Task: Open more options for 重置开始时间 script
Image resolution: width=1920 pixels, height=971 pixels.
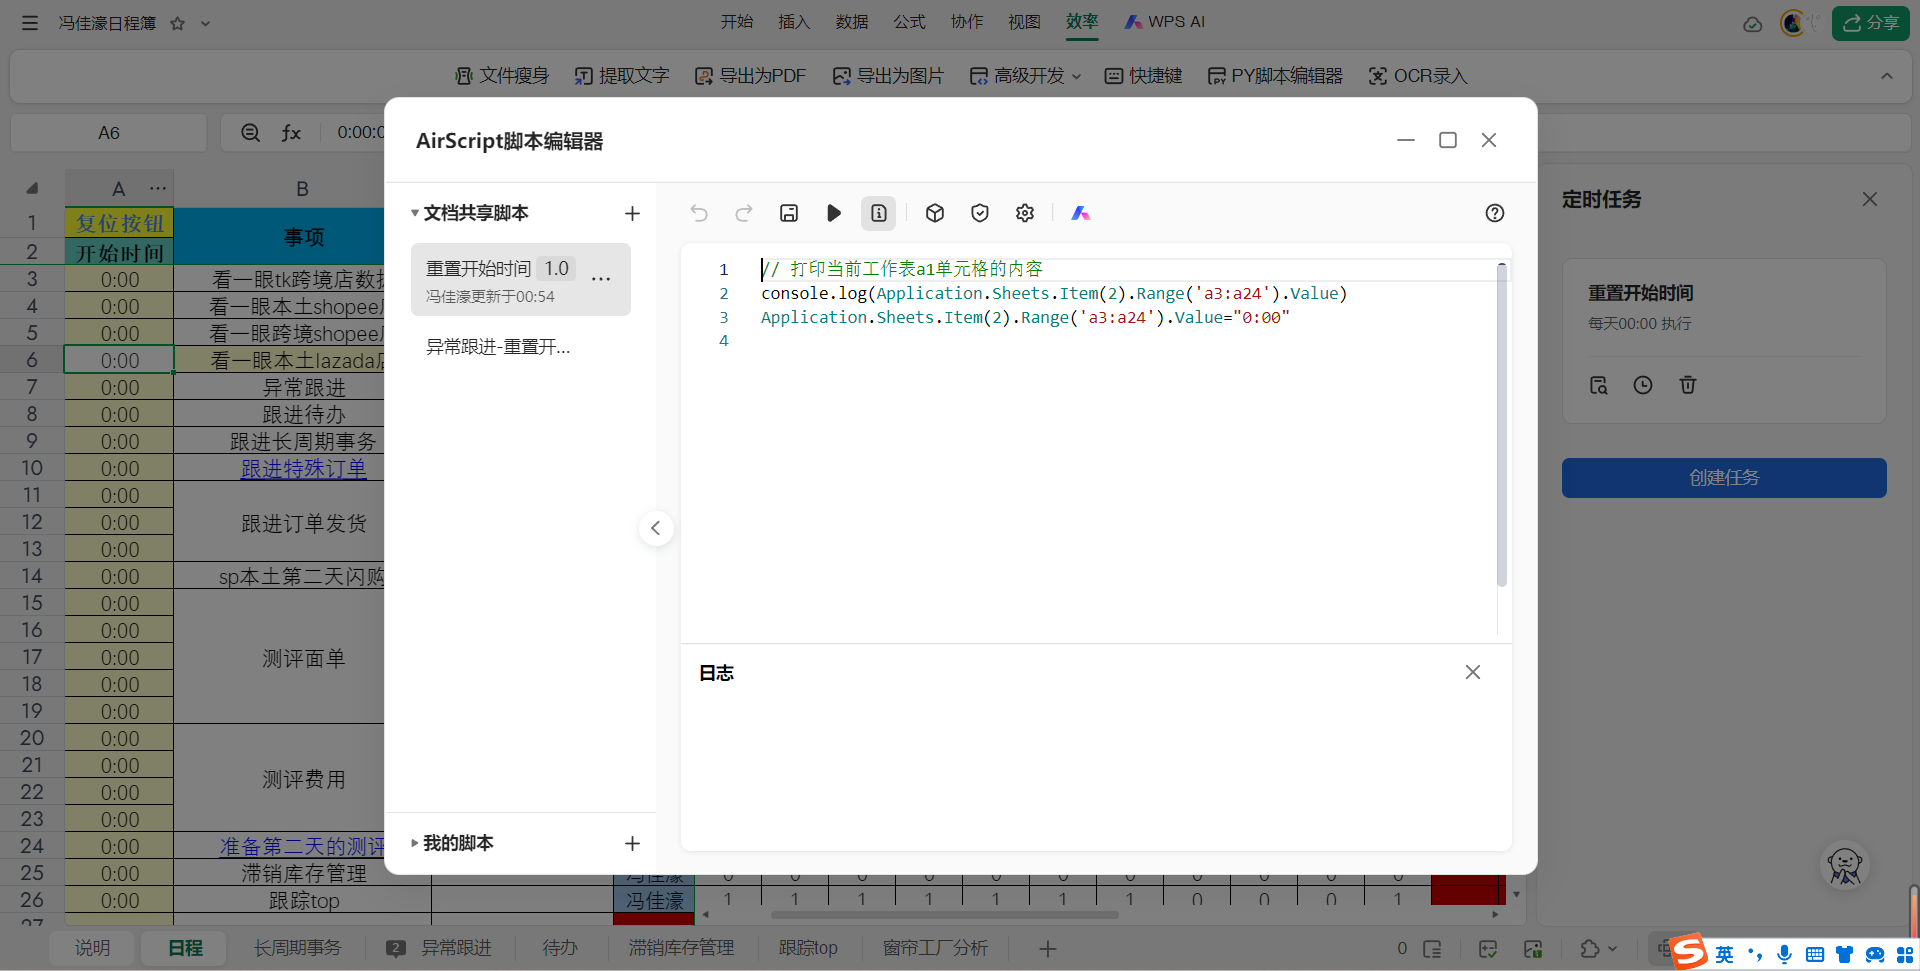Action: [601, 279]
